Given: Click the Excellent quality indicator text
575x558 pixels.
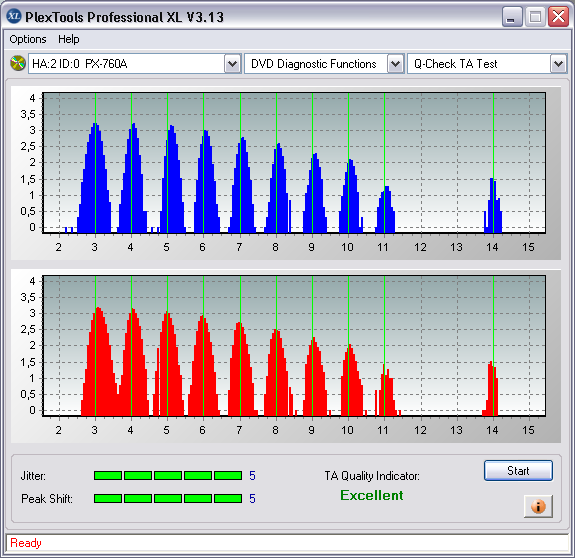Looking at the screenshot, I should [x=371, y=495].
